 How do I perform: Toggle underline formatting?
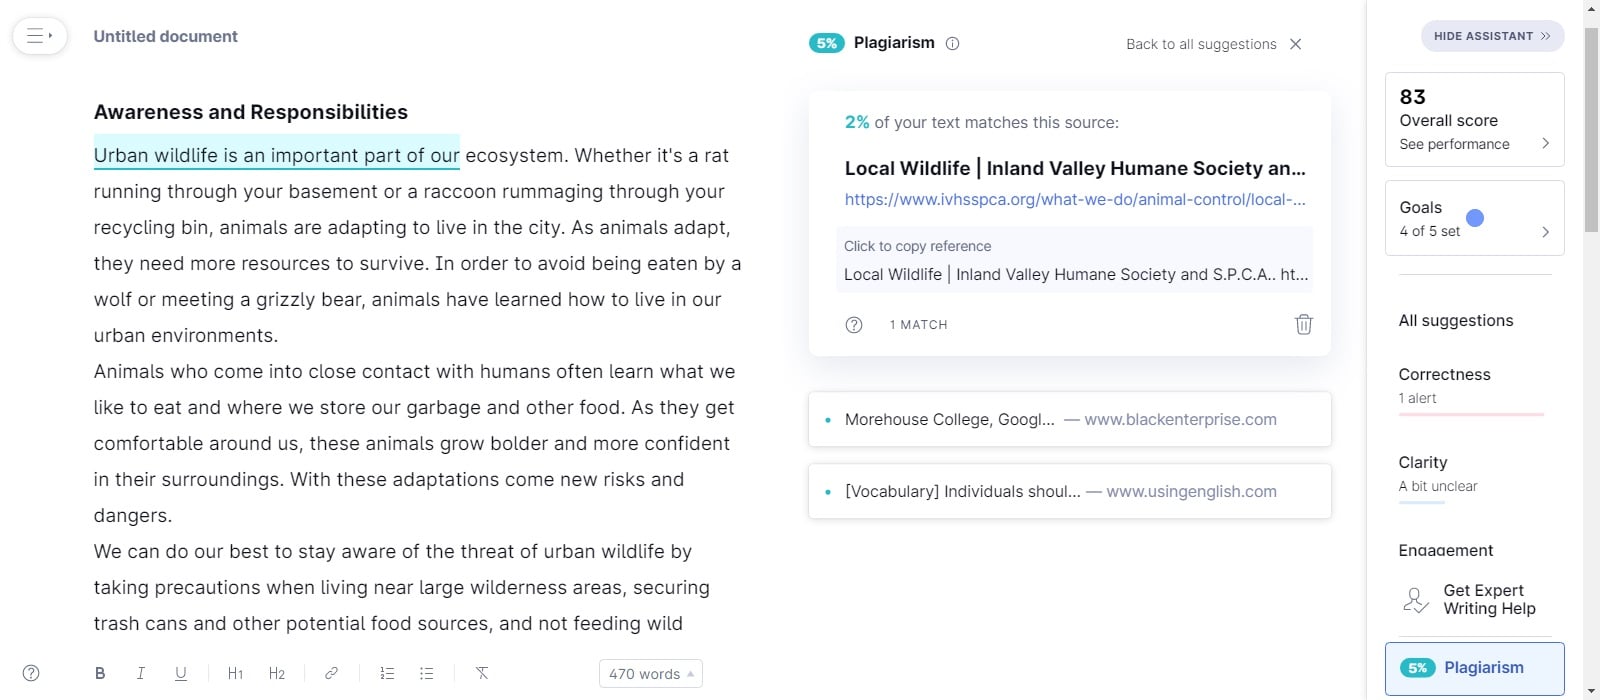point(181,673)
